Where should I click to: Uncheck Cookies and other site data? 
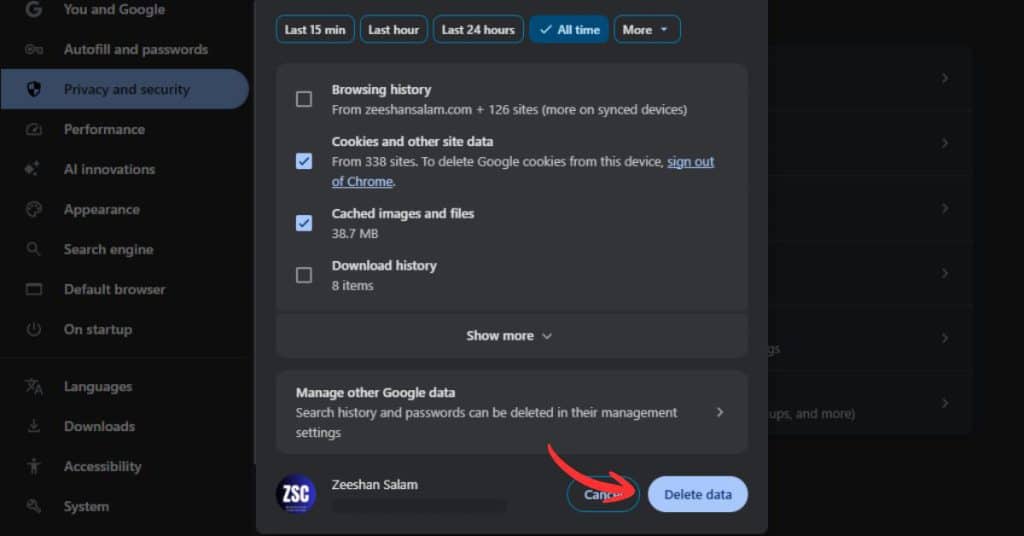[x=304, y=161]
